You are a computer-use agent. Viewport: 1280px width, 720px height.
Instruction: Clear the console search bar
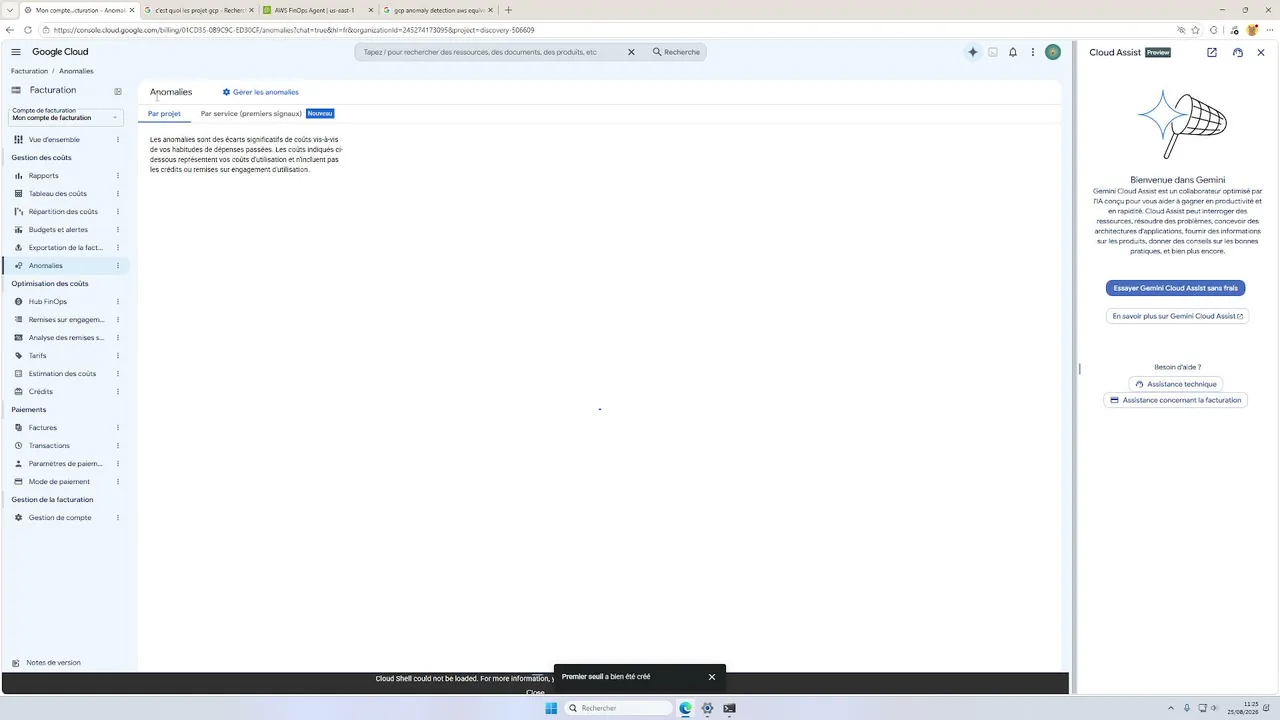coord(631,52)
